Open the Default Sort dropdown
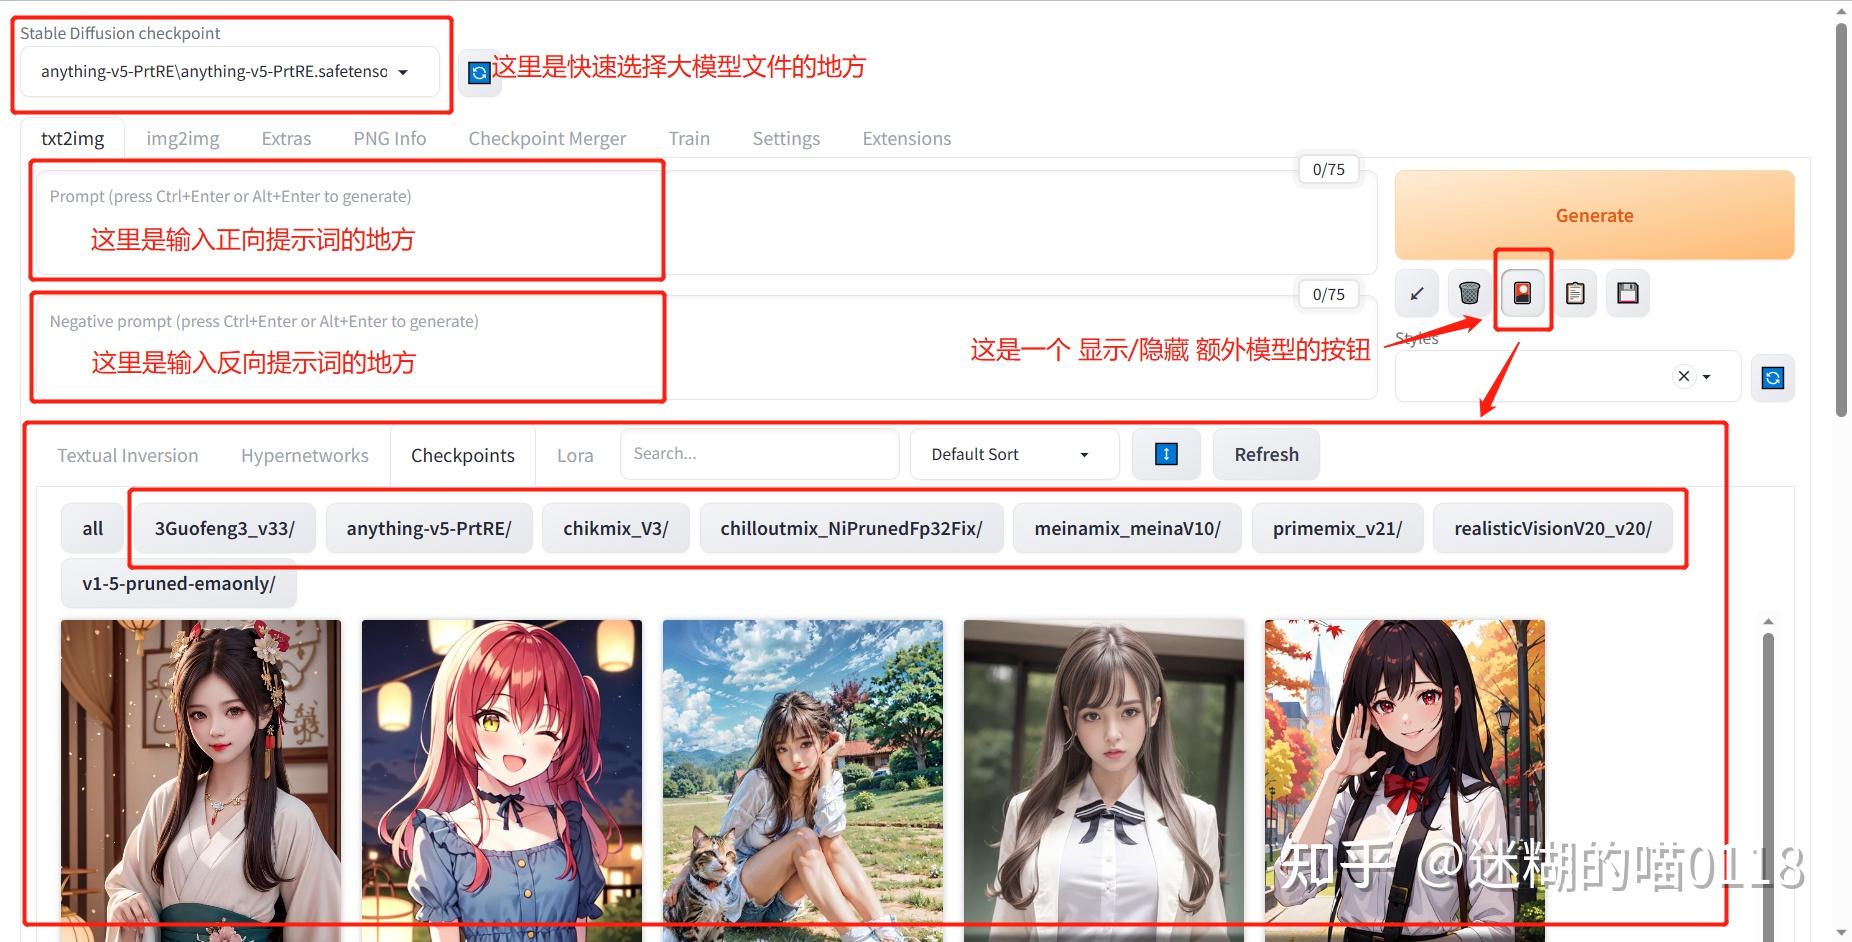Viewport: 1852px width, 942px height. [x=1012, y=454]
